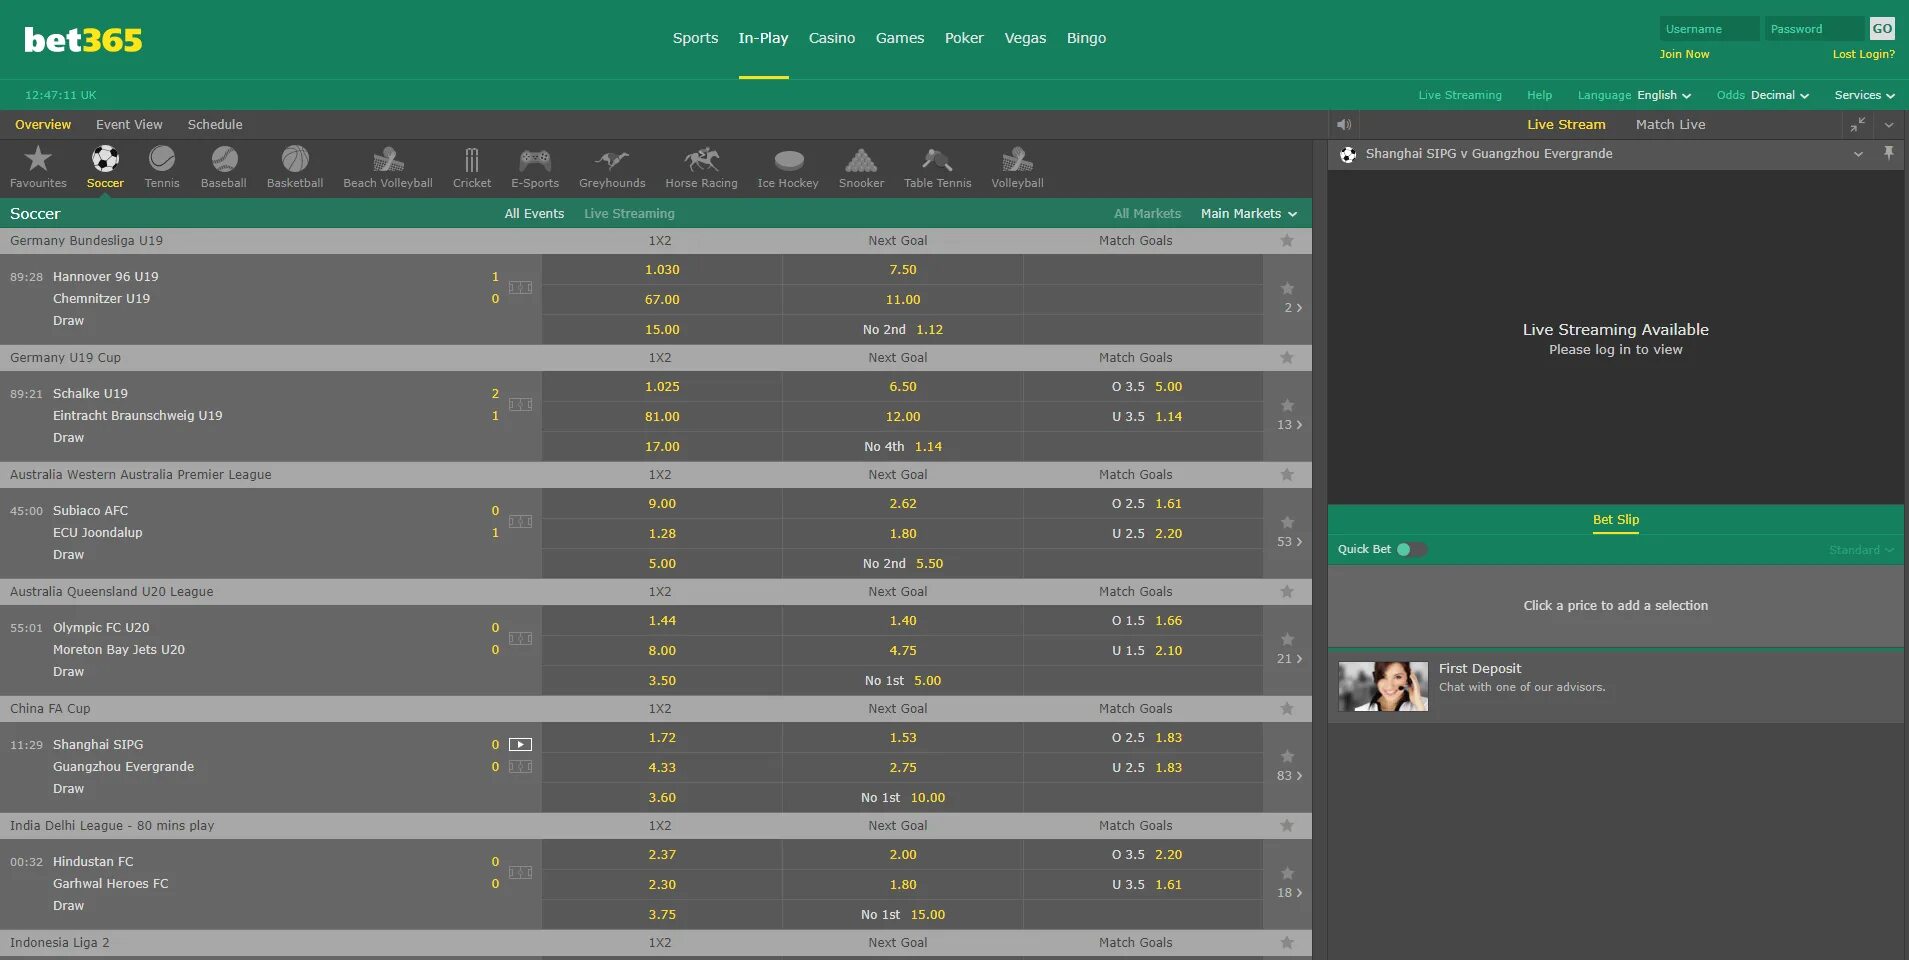
Task: Expand 53 more markets for Subiaco AFC
Action: coord(1289,542)
